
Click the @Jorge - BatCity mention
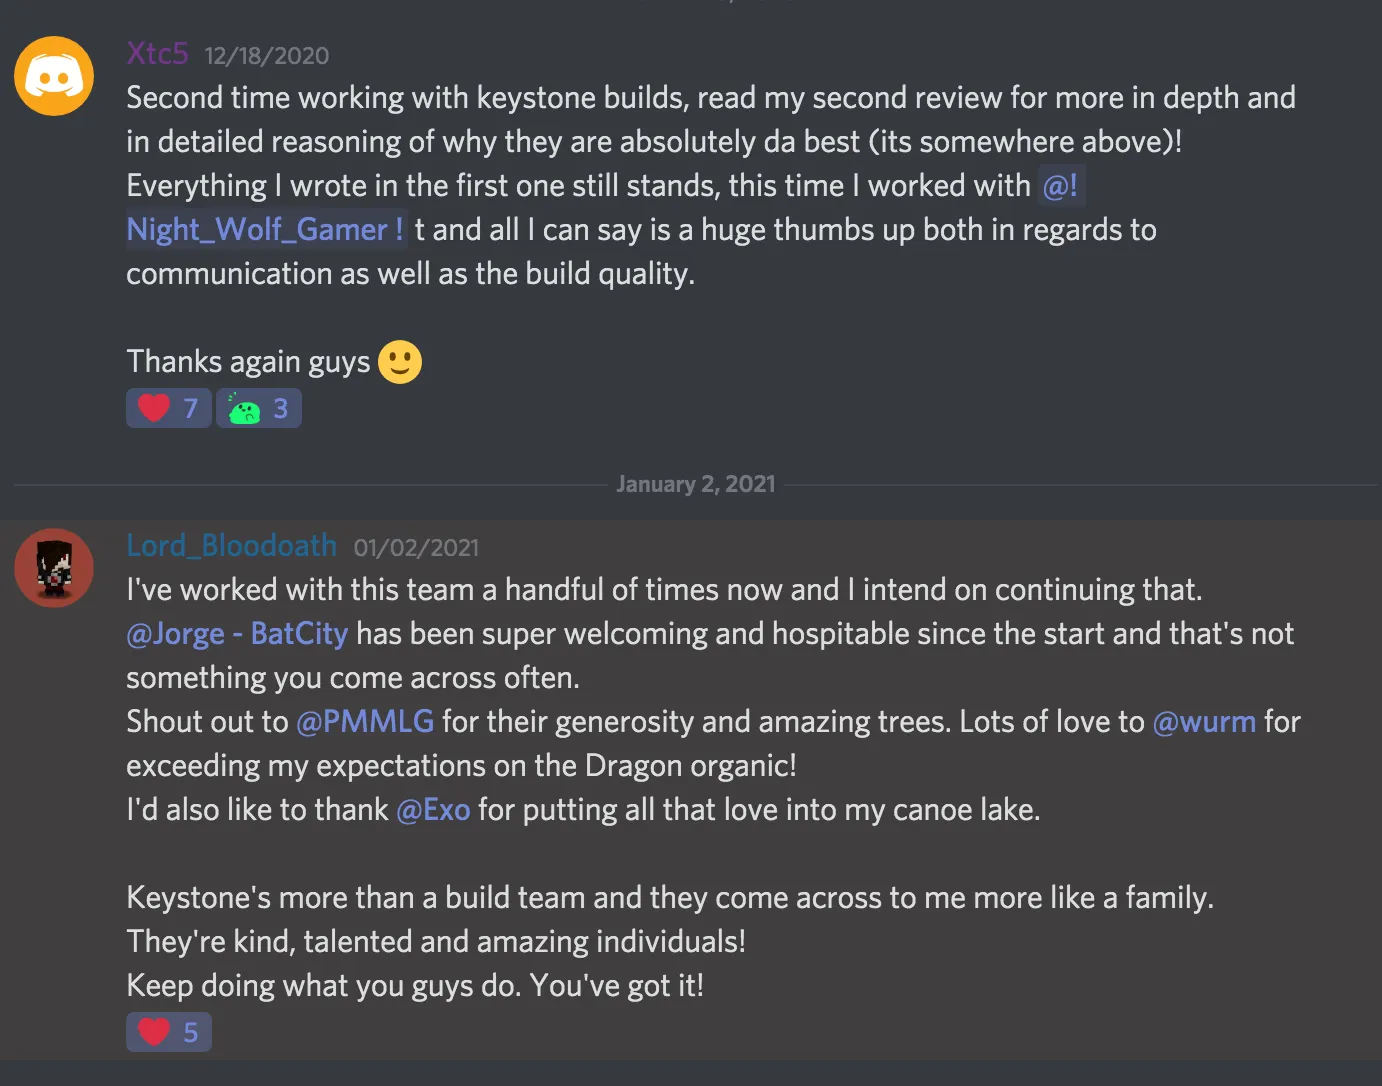click(x=237, y=634)
